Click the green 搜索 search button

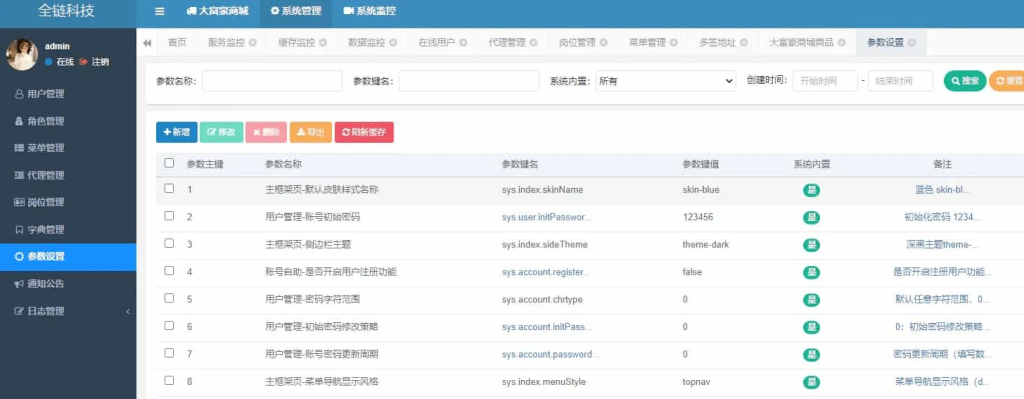(x=965, y=81)
